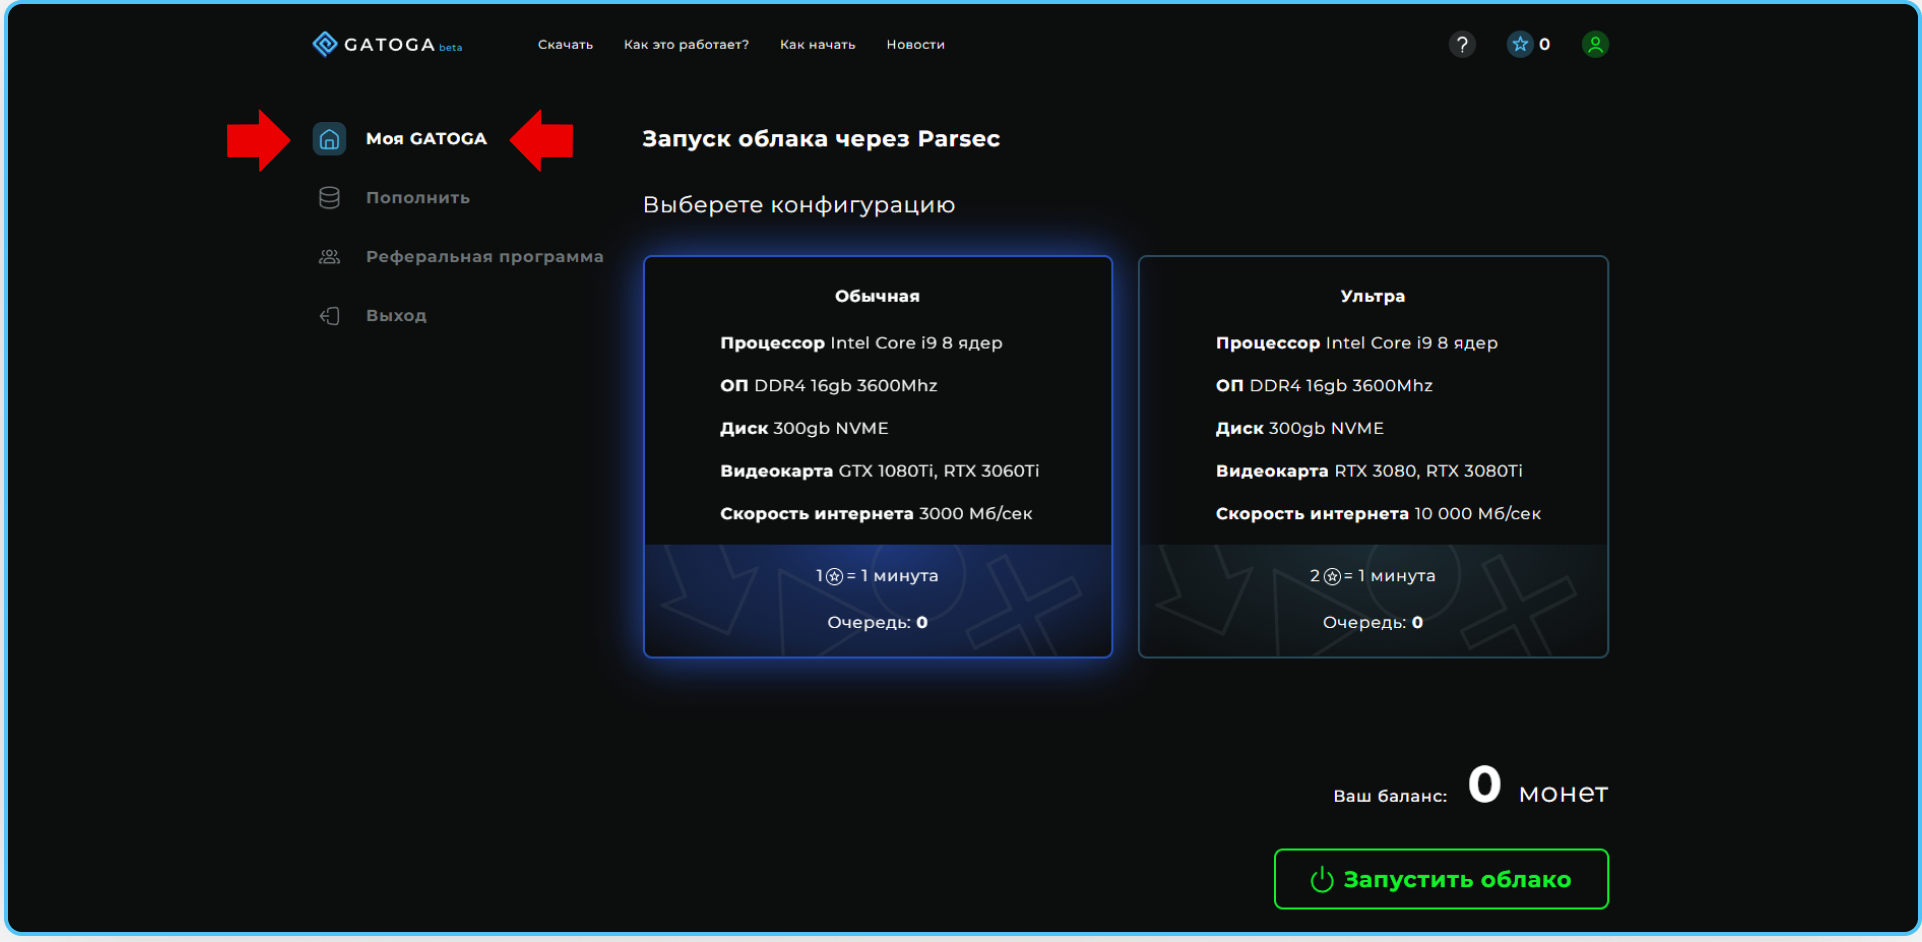Screen dimensions: 1922x942
Task: Click the star coin balance icon
Action: click(1520, 44)
